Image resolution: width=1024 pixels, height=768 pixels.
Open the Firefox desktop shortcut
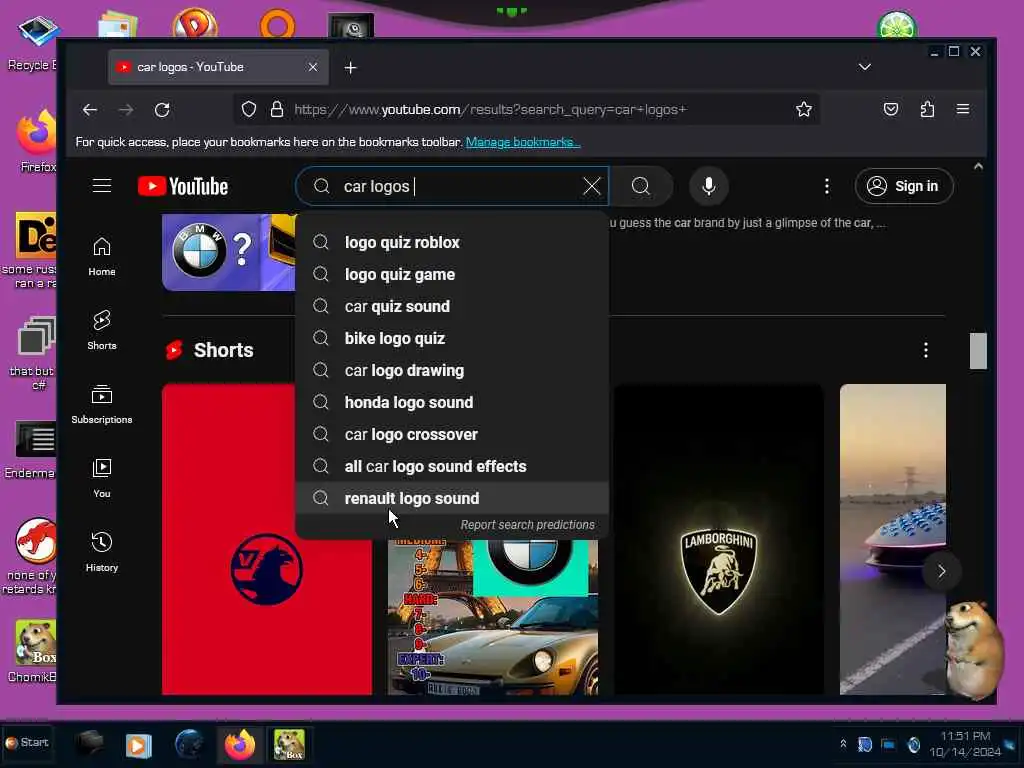click(37, 142)
